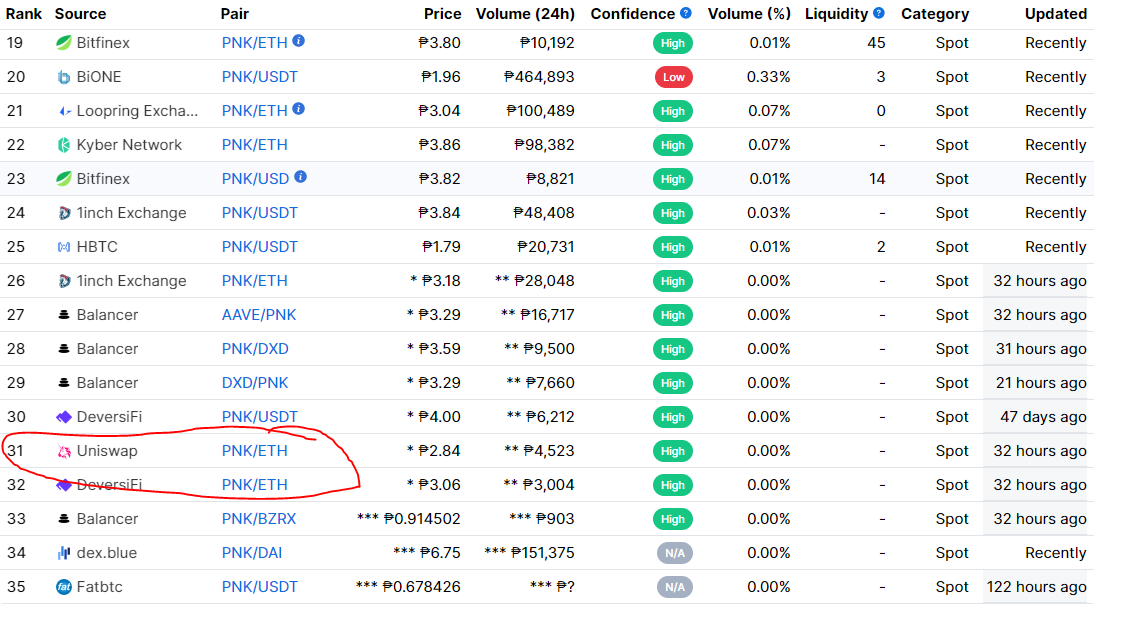Click the Bitfinex logo in row 23
Image resolution: width=1121 pixels, height=627 pixels.
click(64, 179)
